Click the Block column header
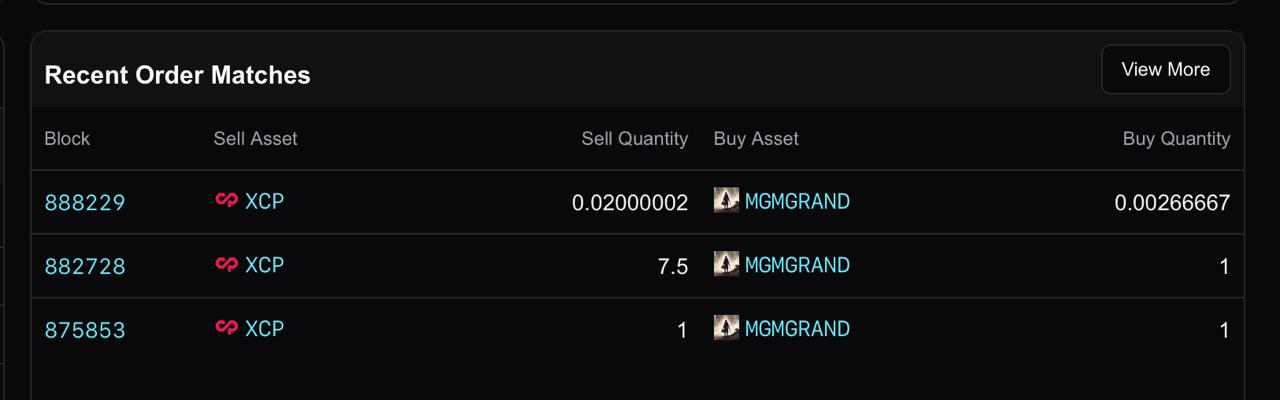This screenshot has height=400, width=1280. (67, 139)
